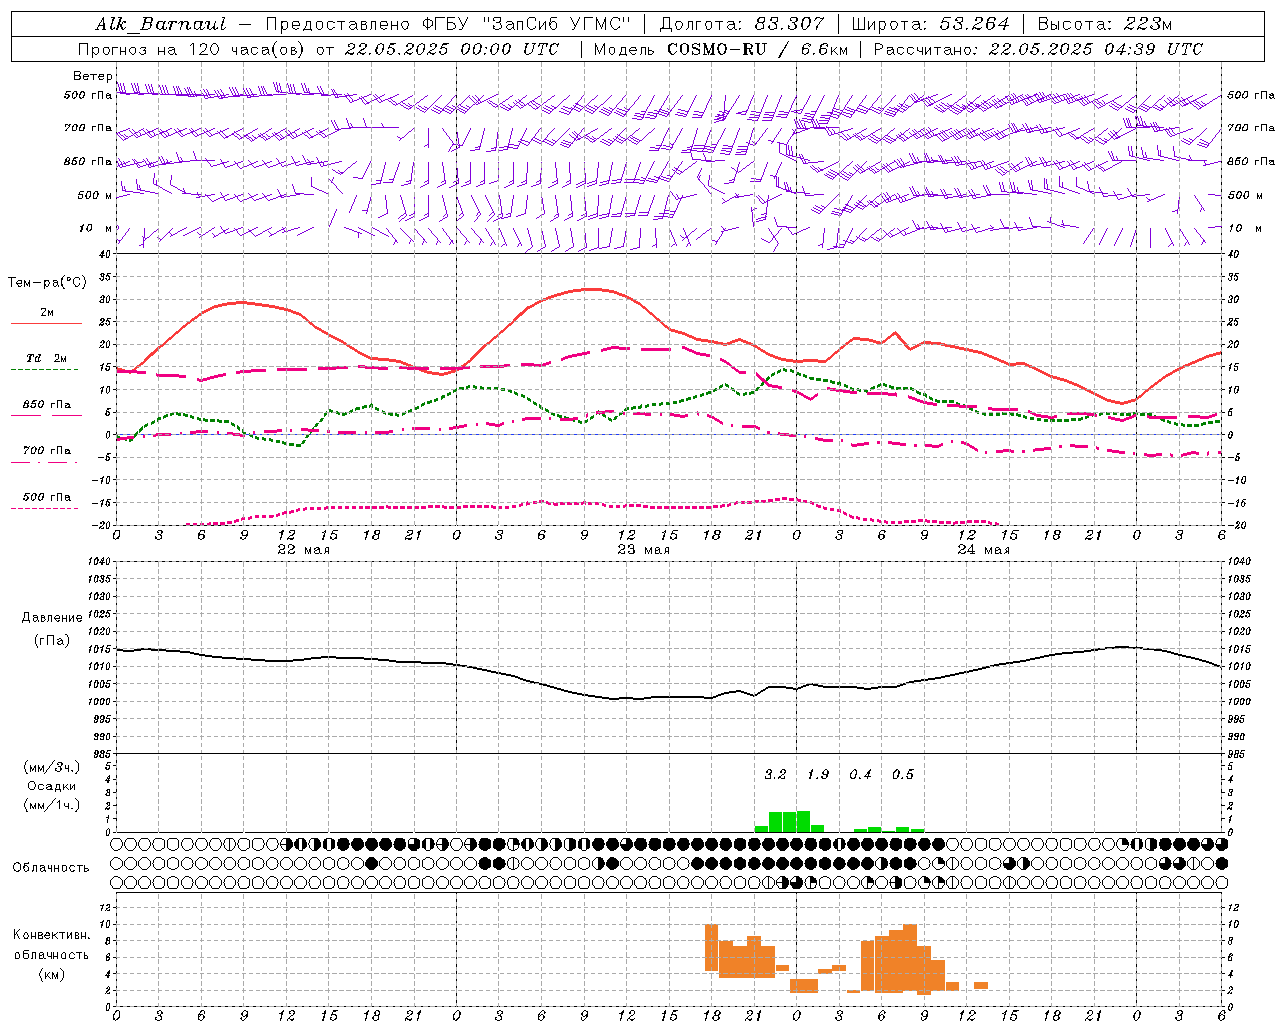Click the precipitation value '1.9'
1280x1024 pixels.
point(818,774)
